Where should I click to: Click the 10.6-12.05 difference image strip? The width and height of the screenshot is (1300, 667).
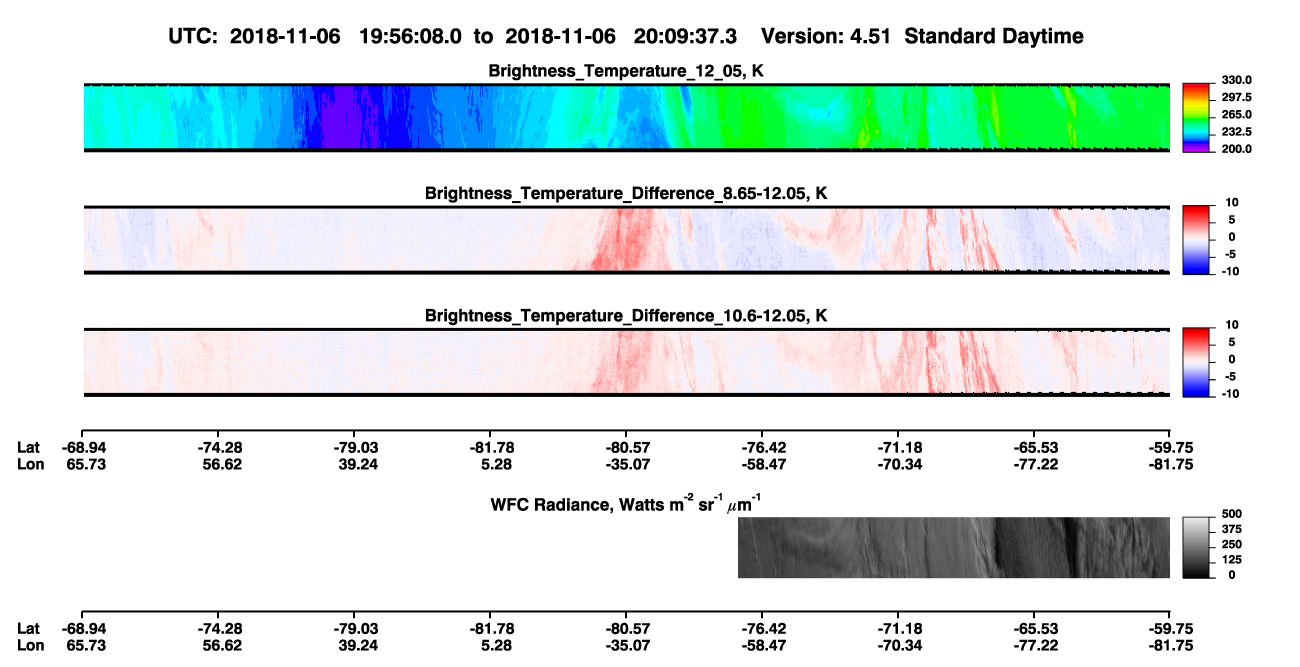(627, 362)
